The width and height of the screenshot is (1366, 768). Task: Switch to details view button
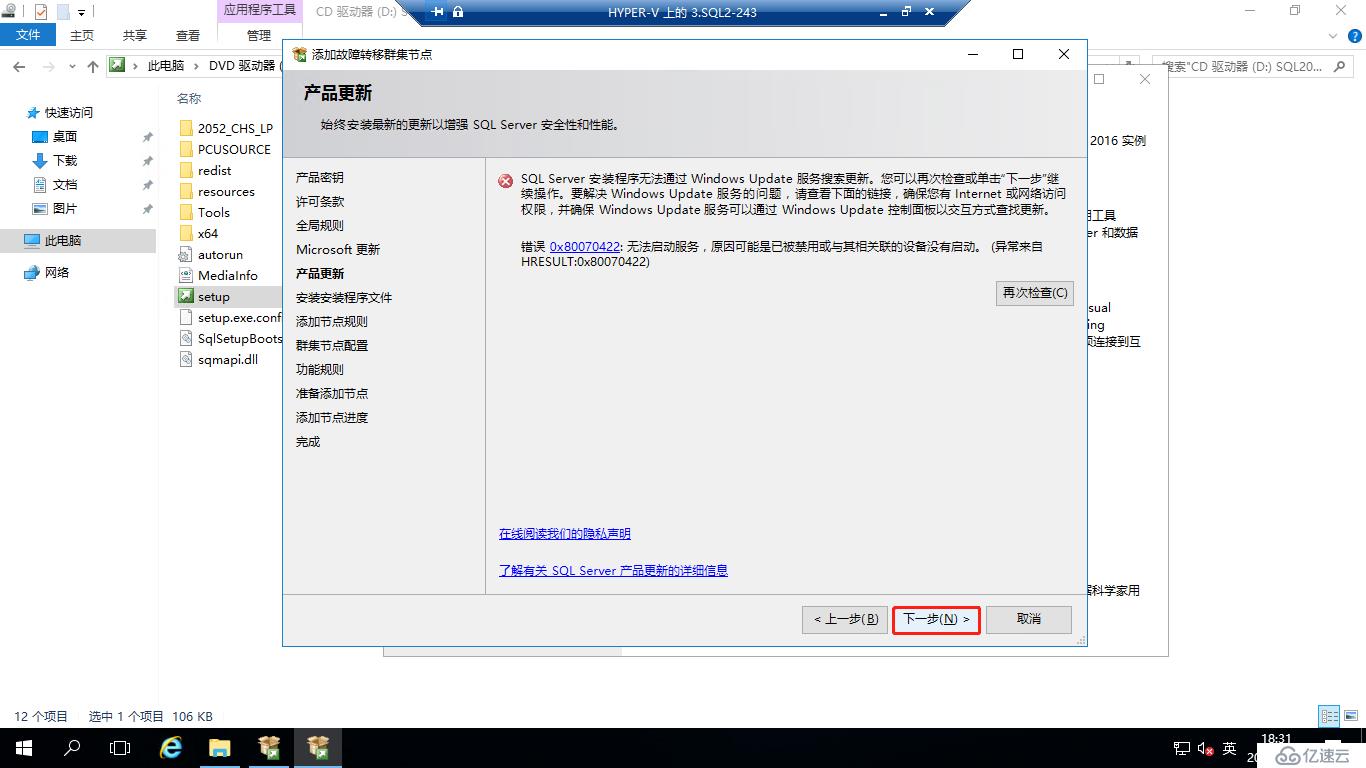click(1330, 716)
